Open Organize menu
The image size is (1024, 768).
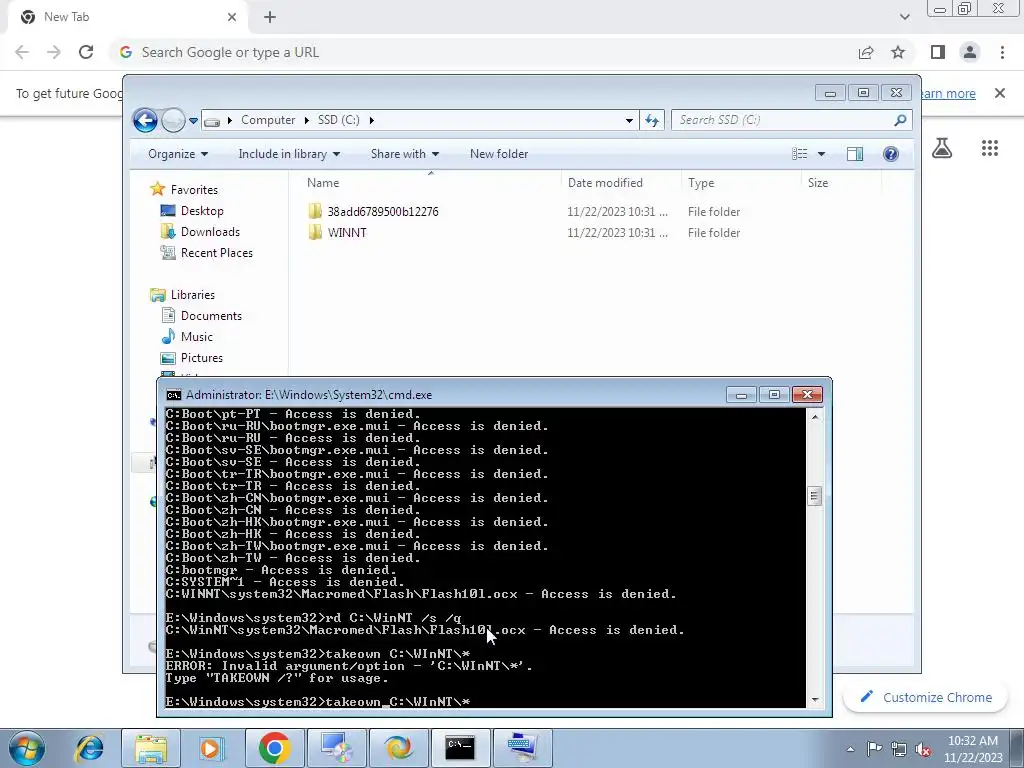pyautogui.click(x=178, y=154)
